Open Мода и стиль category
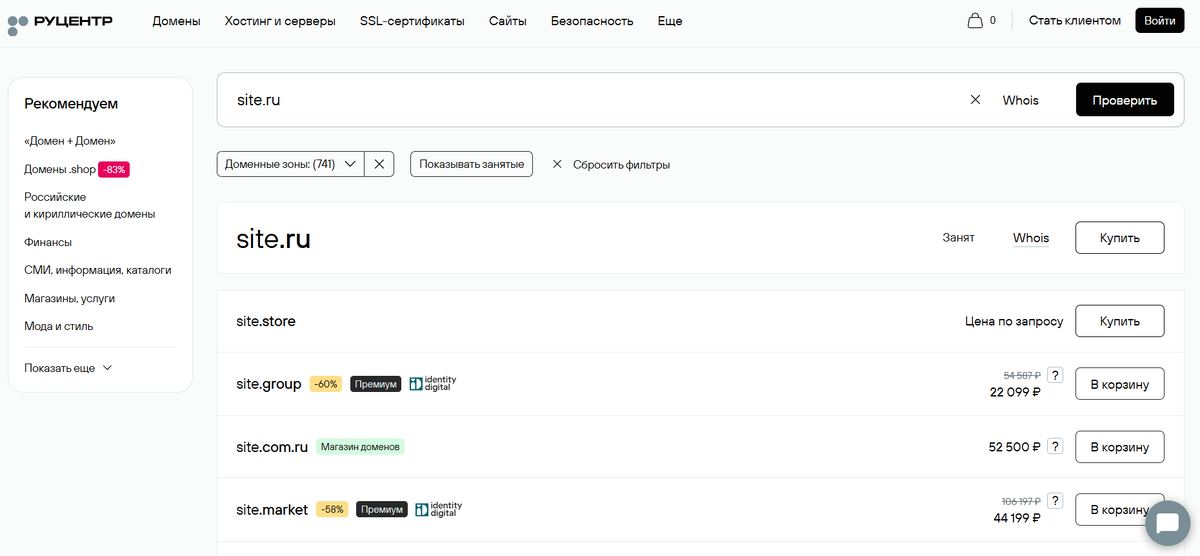Viewport: 1200px width, 556px height. pyautogui.click(x=59, y=326)
